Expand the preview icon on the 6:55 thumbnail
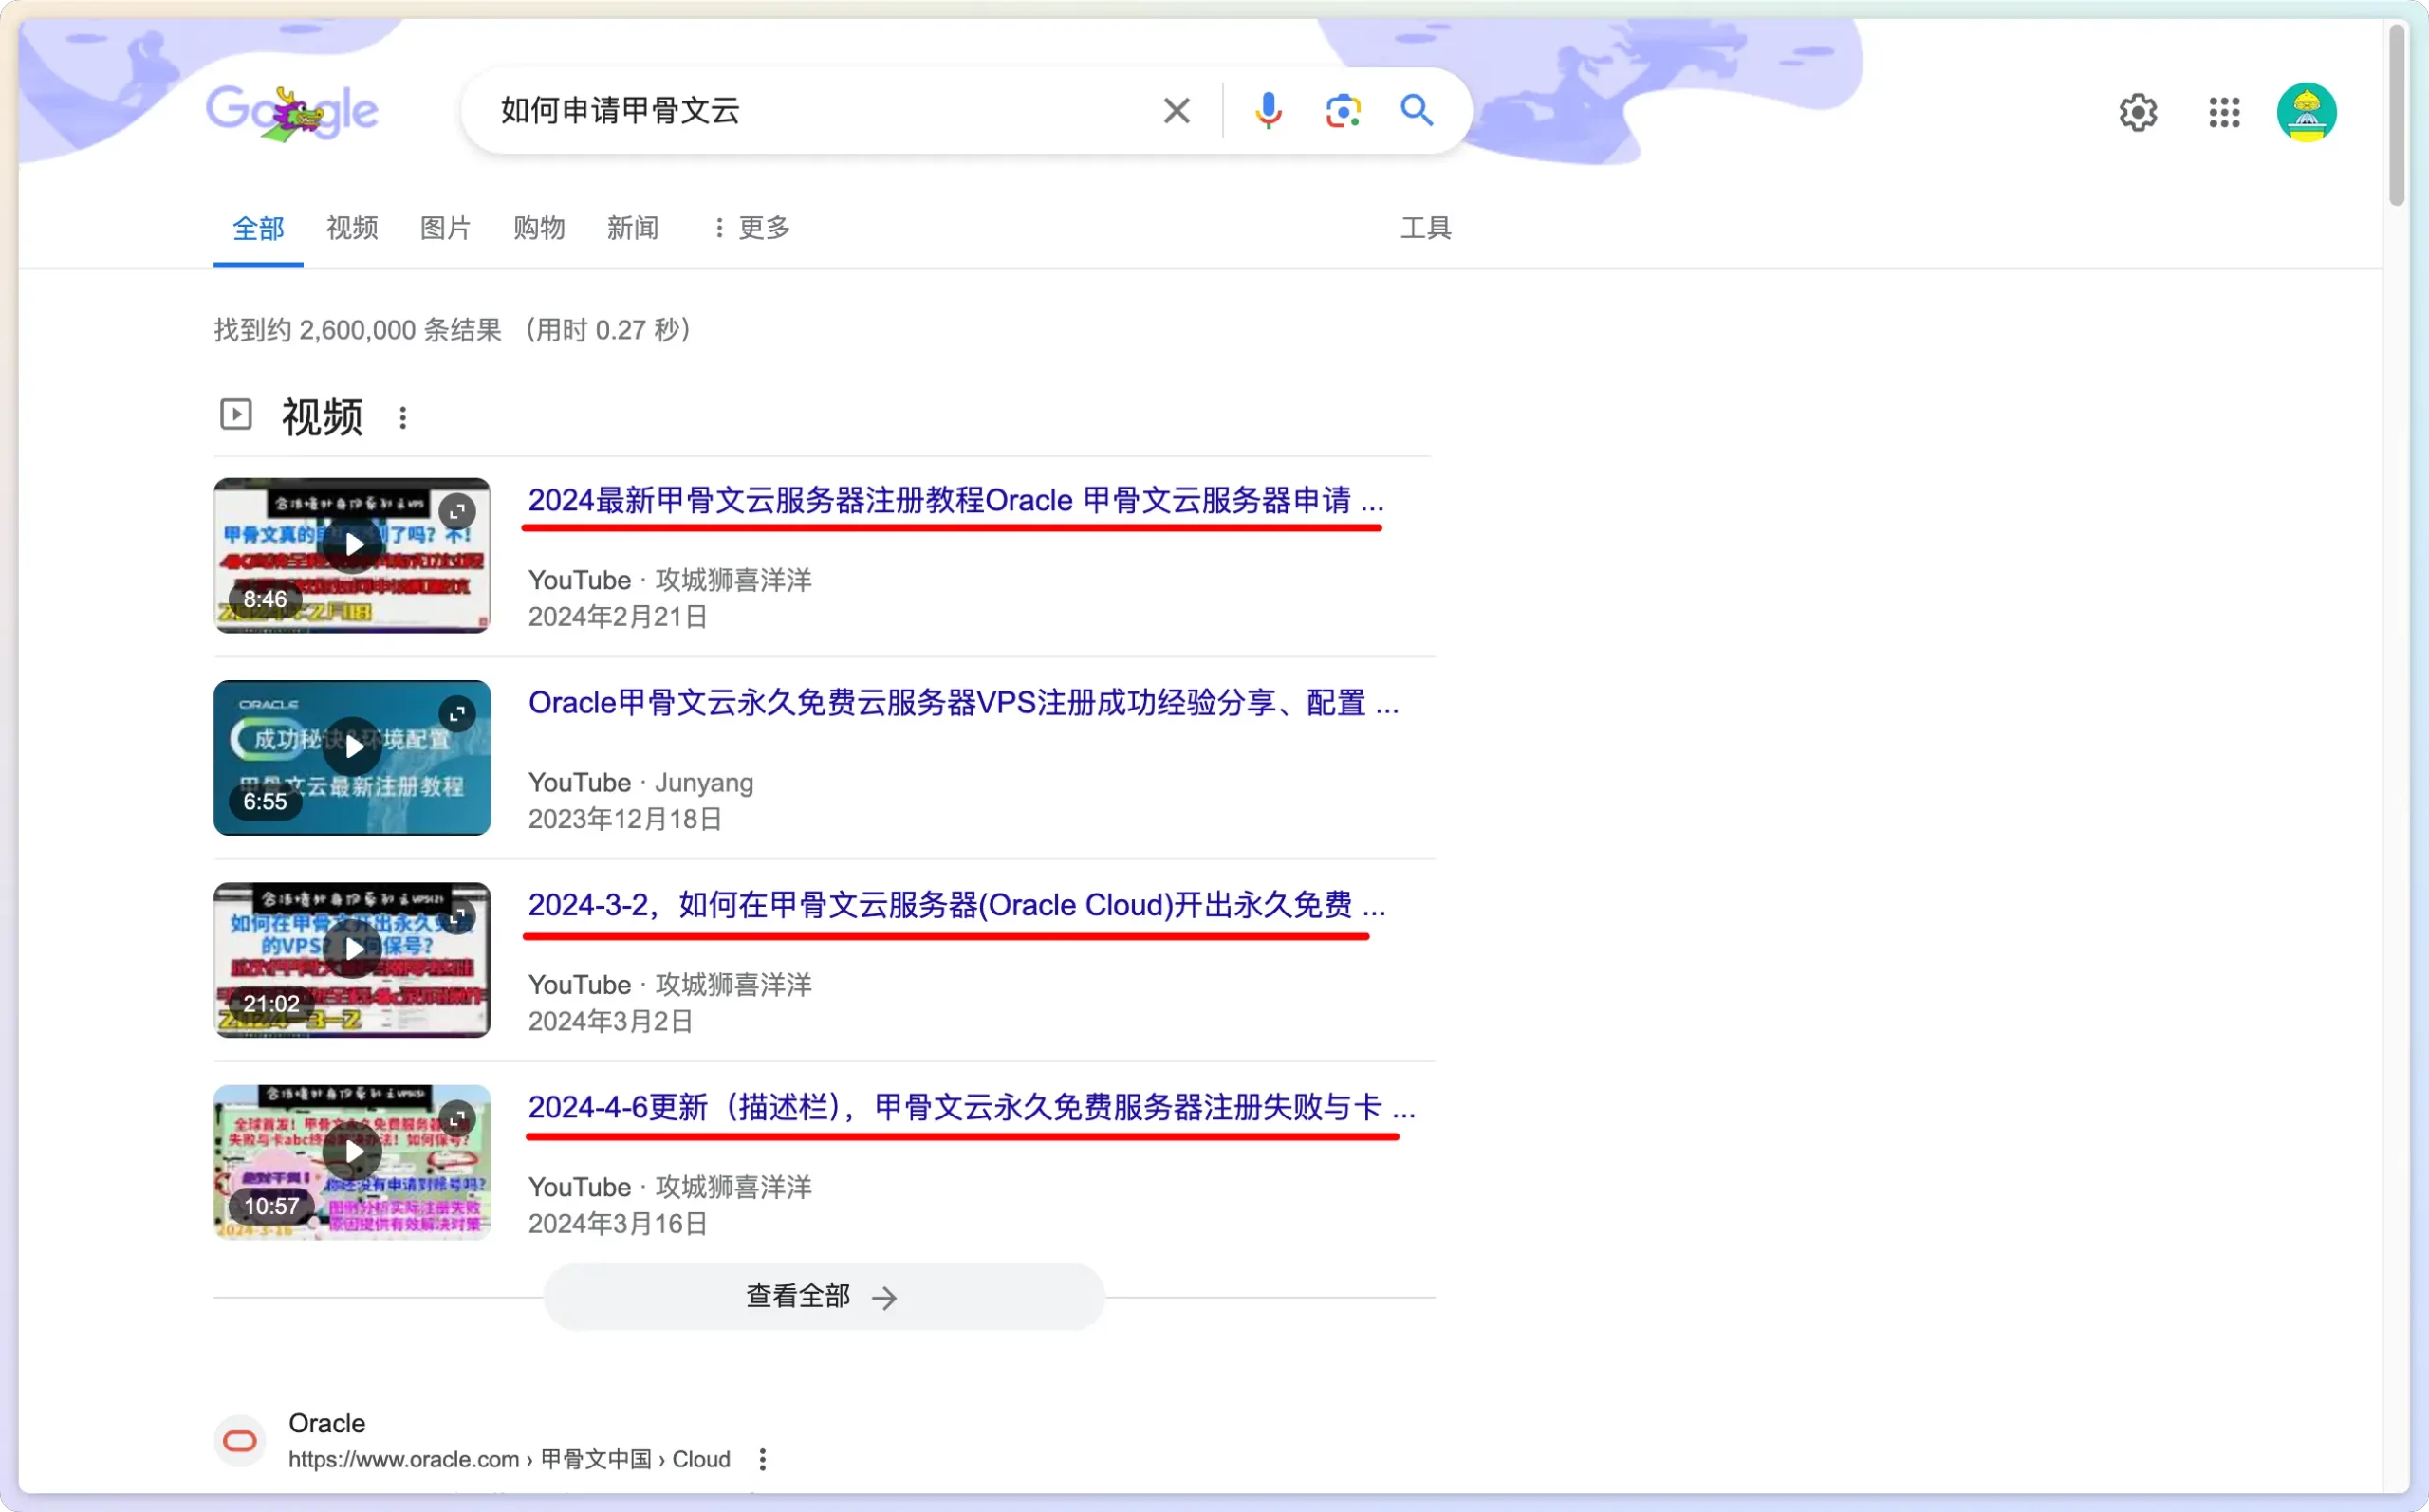The image size is (2429, 1512). [457, 714]
